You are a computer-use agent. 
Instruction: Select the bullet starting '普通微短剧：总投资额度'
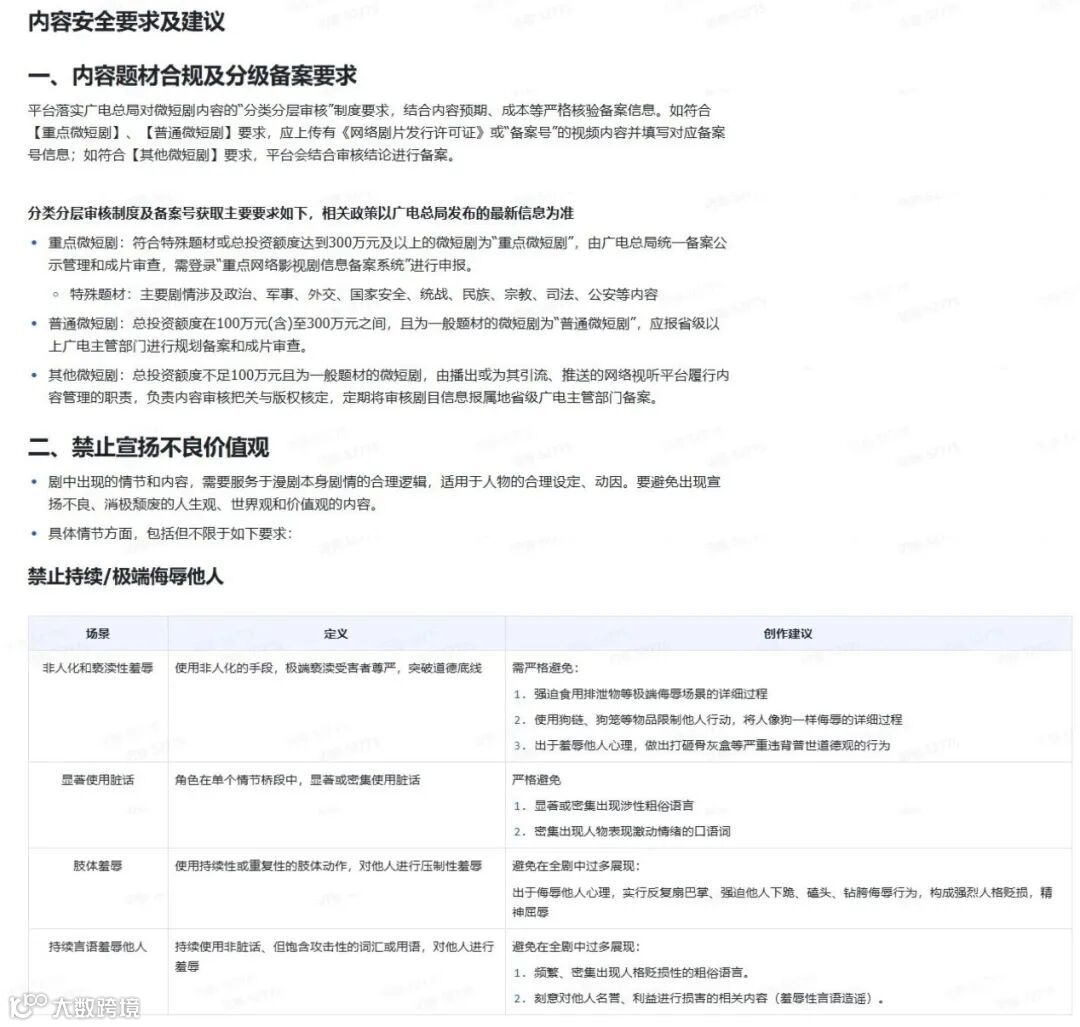click(384, 335)
